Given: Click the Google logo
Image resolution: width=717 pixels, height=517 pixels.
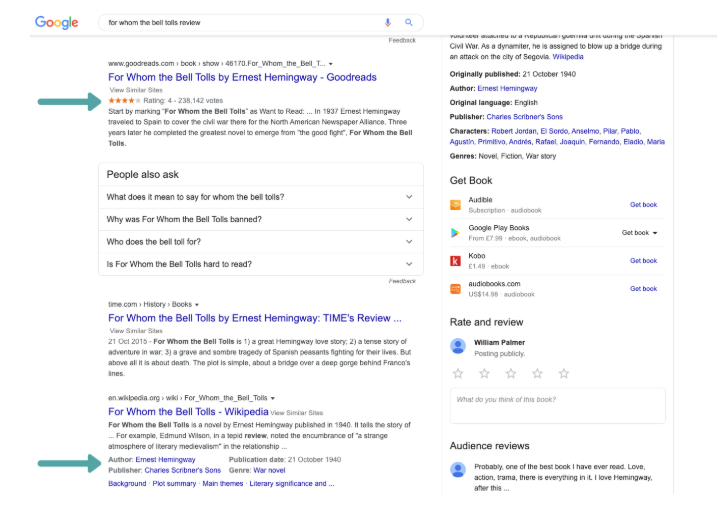Looking at the screenshot, I should pos(56,22).
